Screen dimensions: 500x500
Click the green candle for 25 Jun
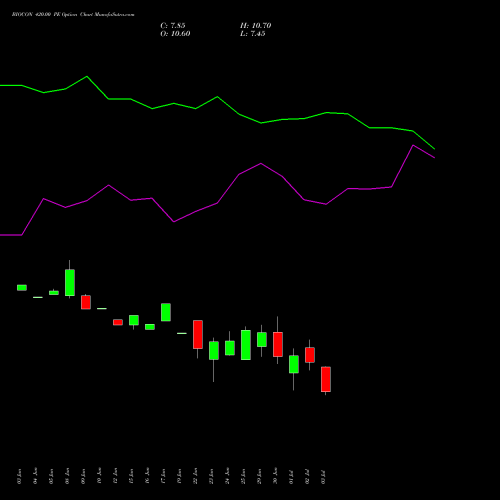tap(246, 345)
